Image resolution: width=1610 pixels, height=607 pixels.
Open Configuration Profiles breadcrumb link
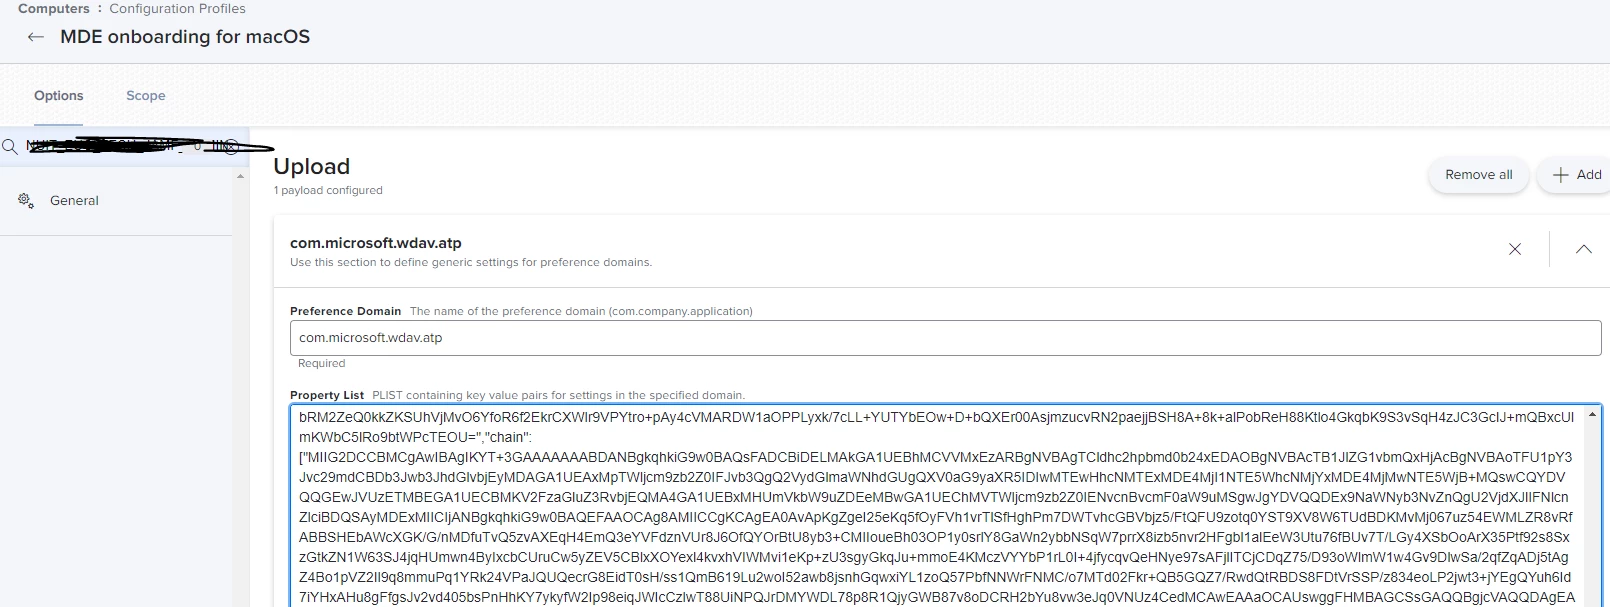pos(177,8)
